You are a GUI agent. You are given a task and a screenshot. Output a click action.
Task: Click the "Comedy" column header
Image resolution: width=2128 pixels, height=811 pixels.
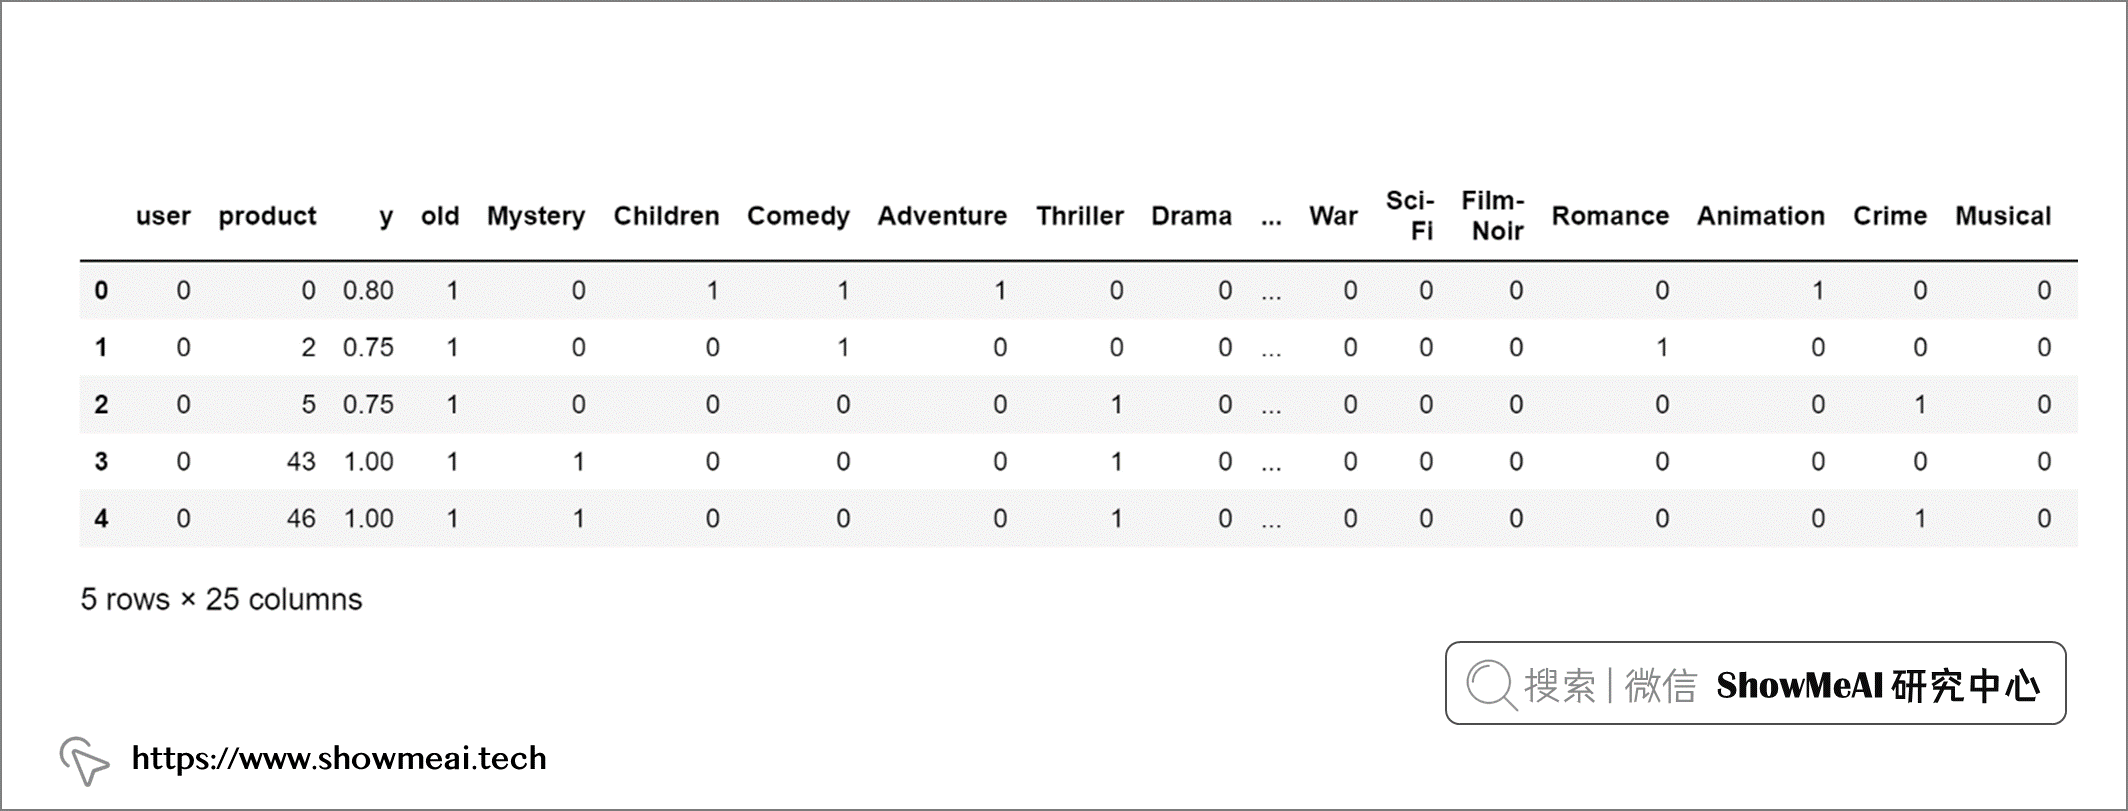798,216
